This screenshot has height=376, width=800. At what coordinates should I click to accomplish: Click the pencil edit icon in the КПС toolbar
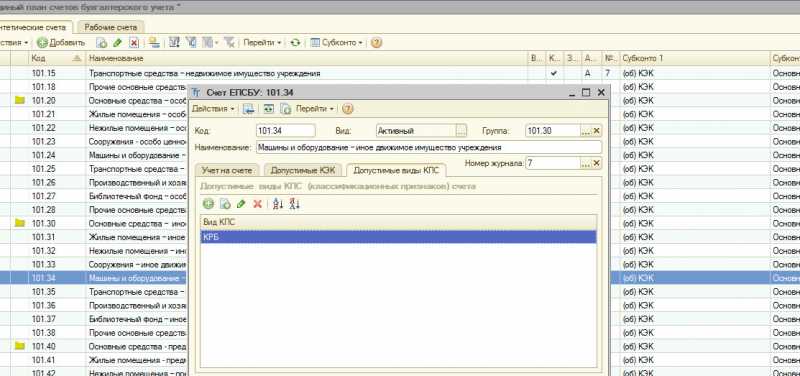pos(241,204)
